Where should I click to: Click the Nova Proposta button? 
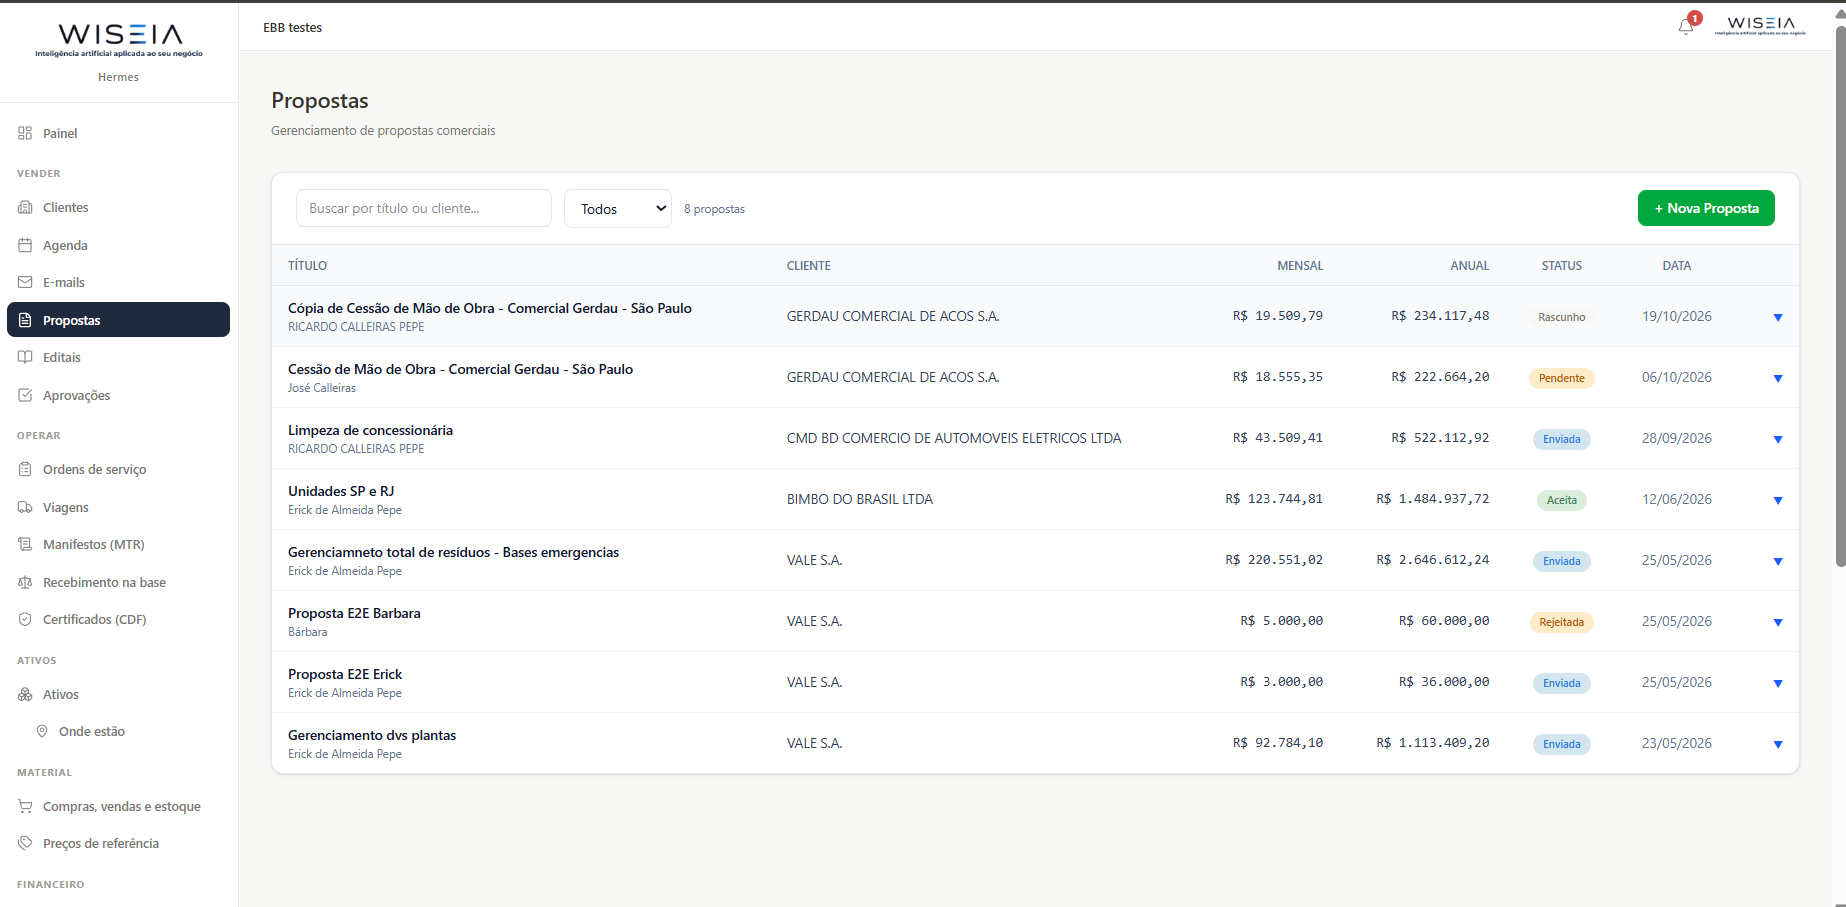[1706, 208]
